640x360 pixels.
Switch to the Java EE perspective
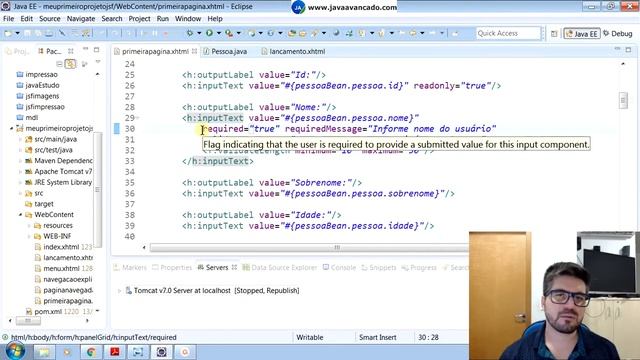click(582, 33)
